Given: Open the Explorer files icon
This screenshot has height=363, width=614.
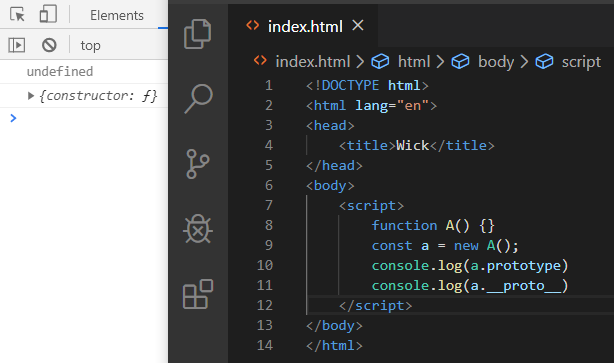Looking at the screenshot, I should click(198, 34).
